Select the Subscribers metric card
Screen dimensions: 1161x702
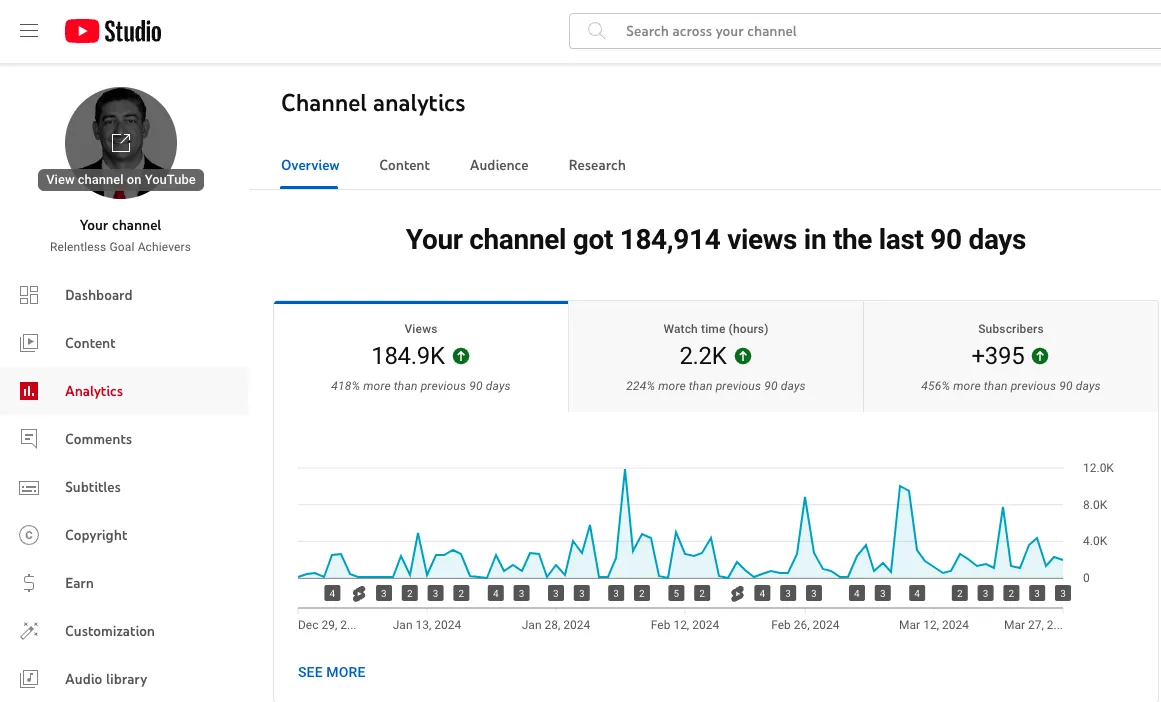click(1010, 357)
